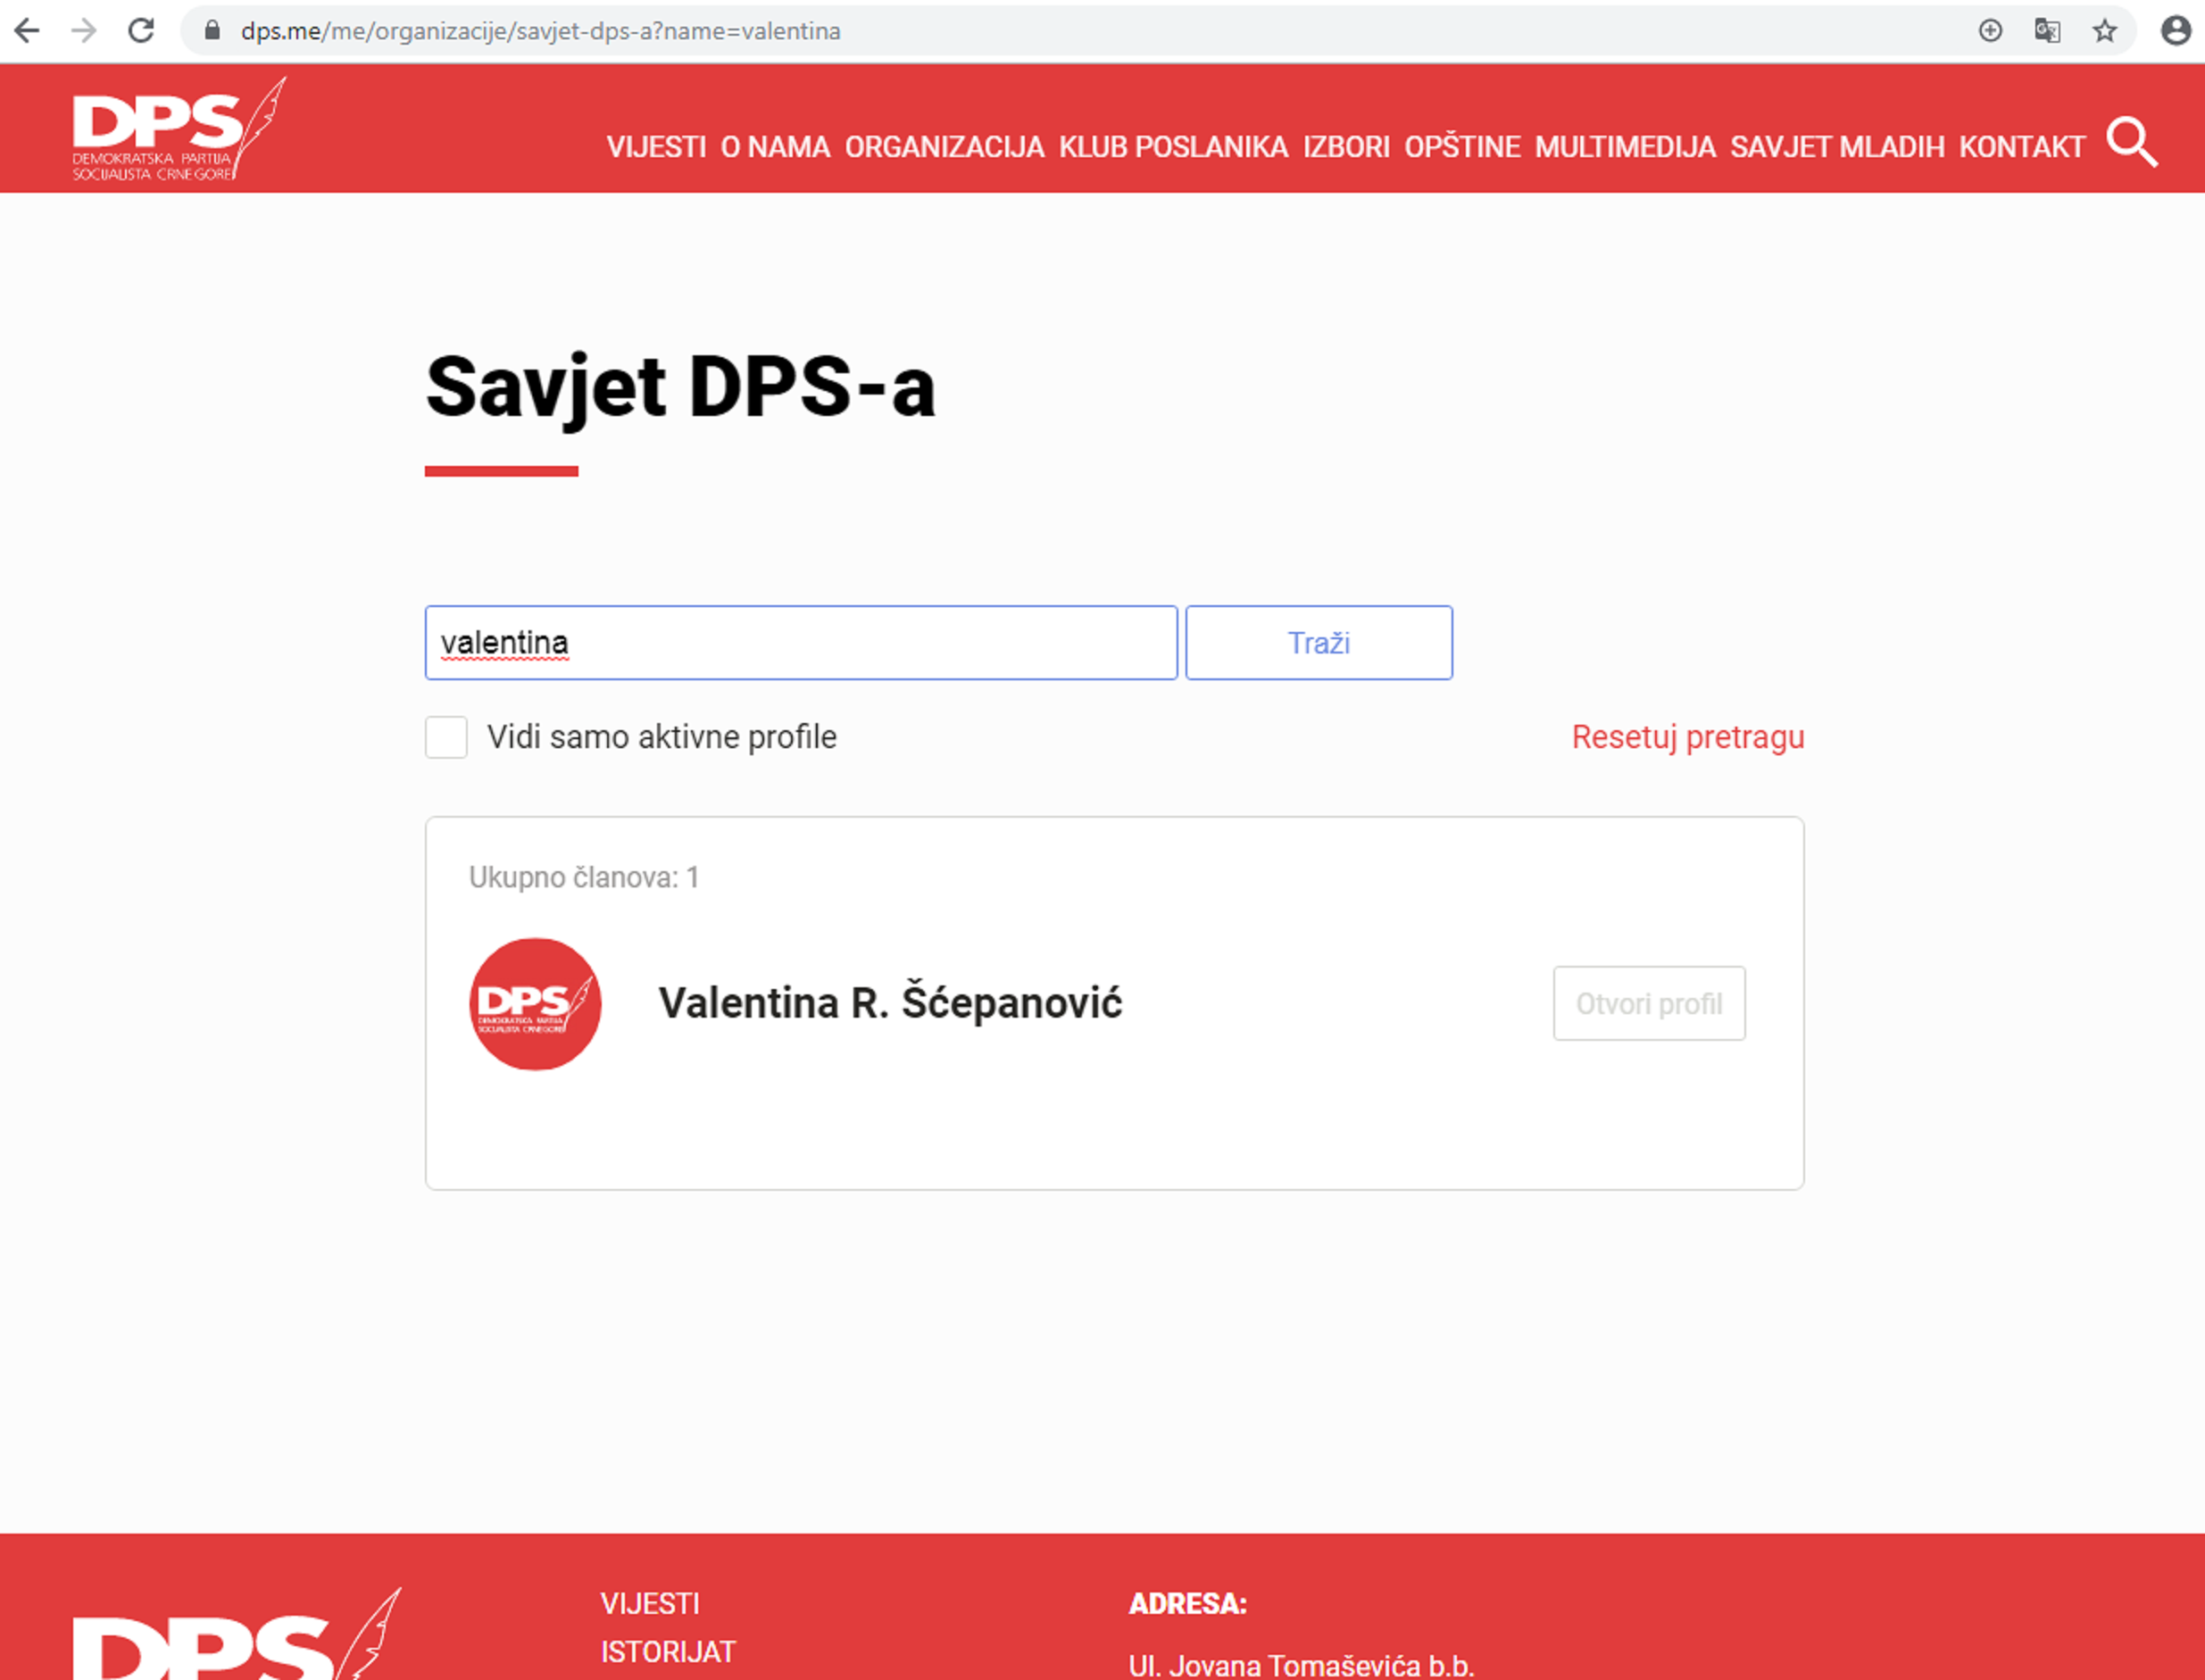Enable 'Vidi samo aktivne profile' checkbox

coord(446,737)
